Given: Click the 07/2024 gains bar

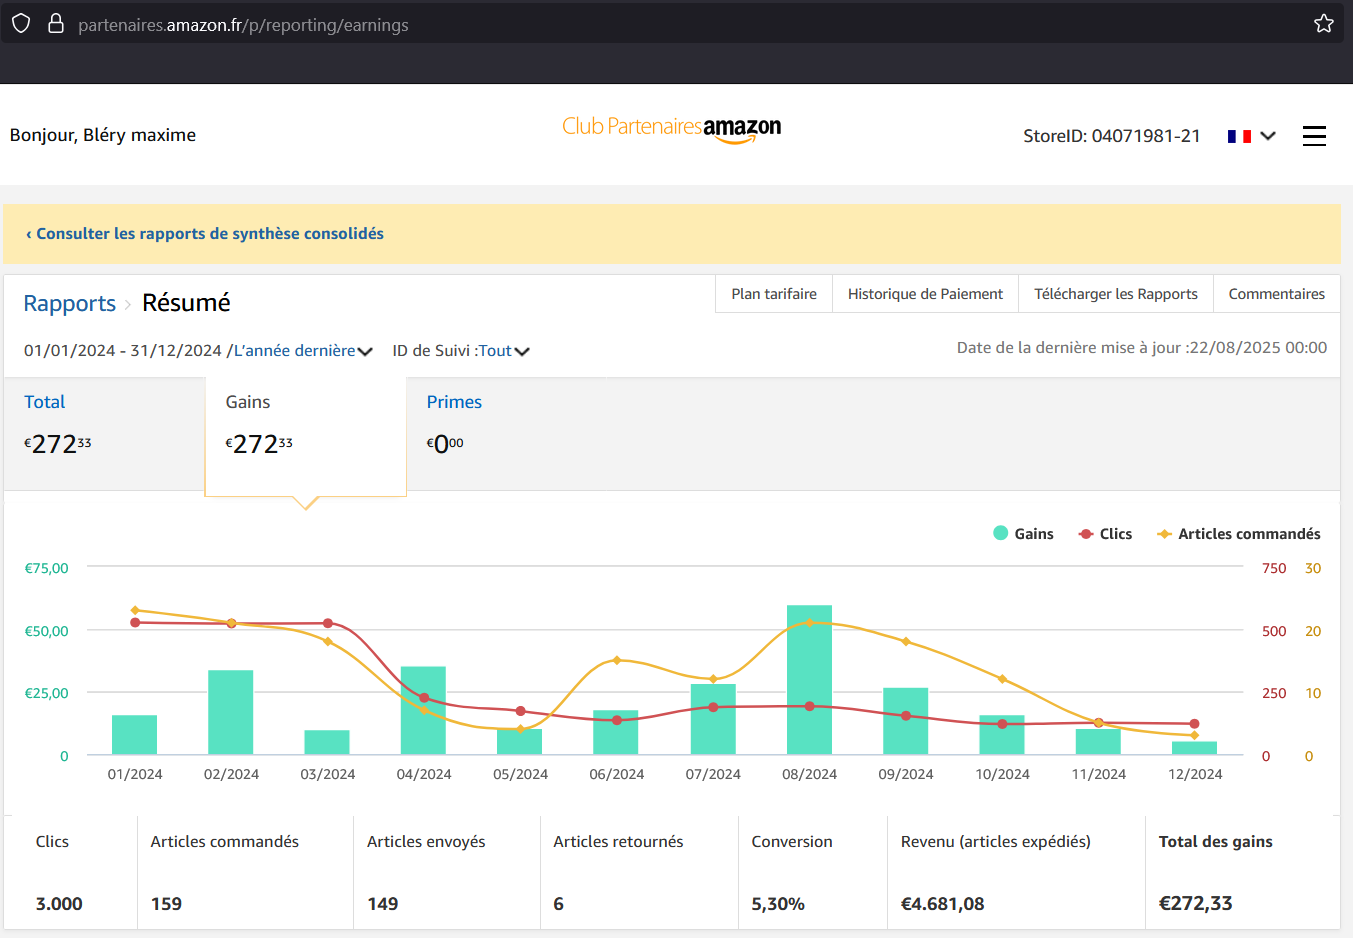Looking at the screenshot, I should coord(713,719).
